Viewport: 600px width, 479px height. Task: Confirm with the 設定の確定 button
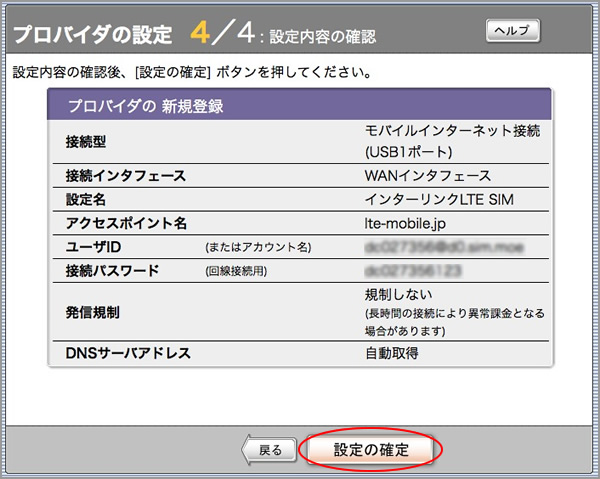[371, 450]
